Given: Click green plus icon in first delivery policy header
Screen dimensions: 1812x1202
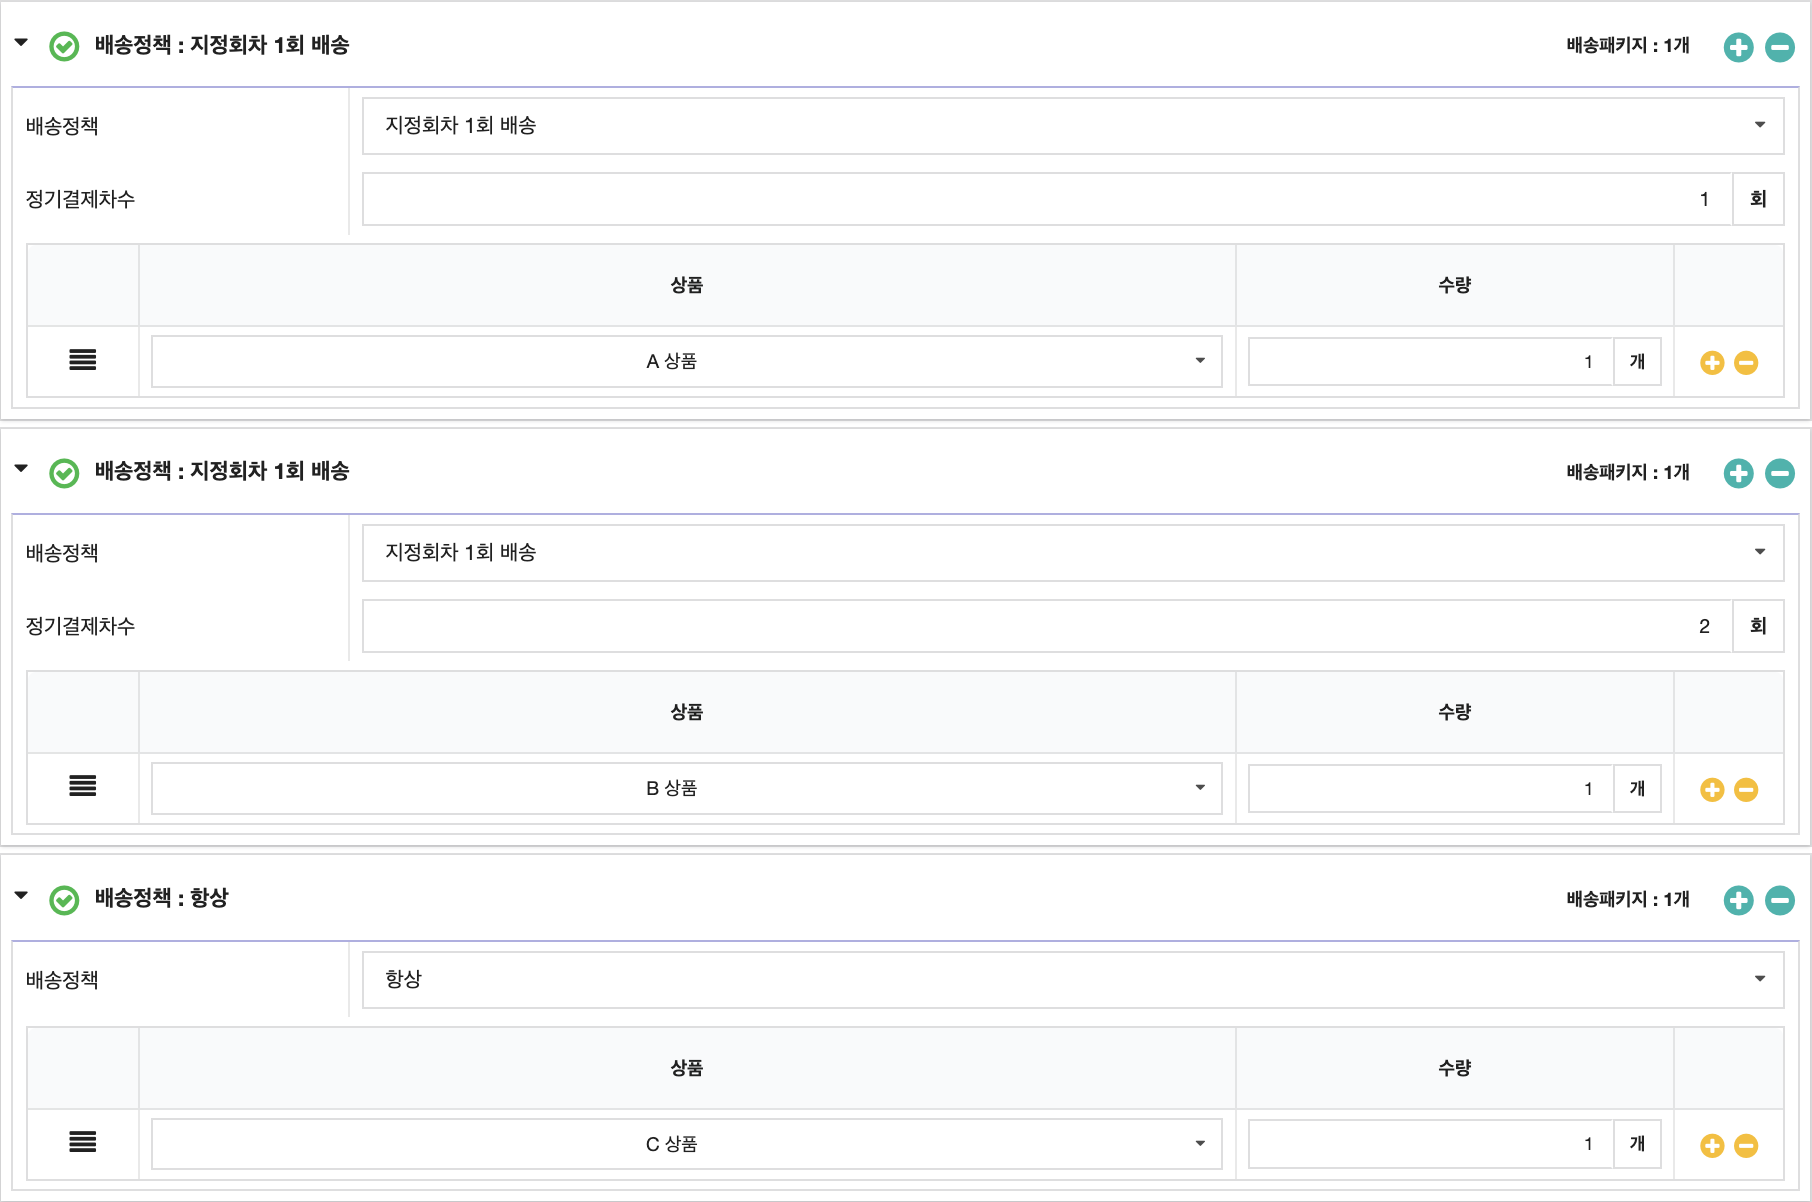Looking at the screenshot, I should 1738,47.
